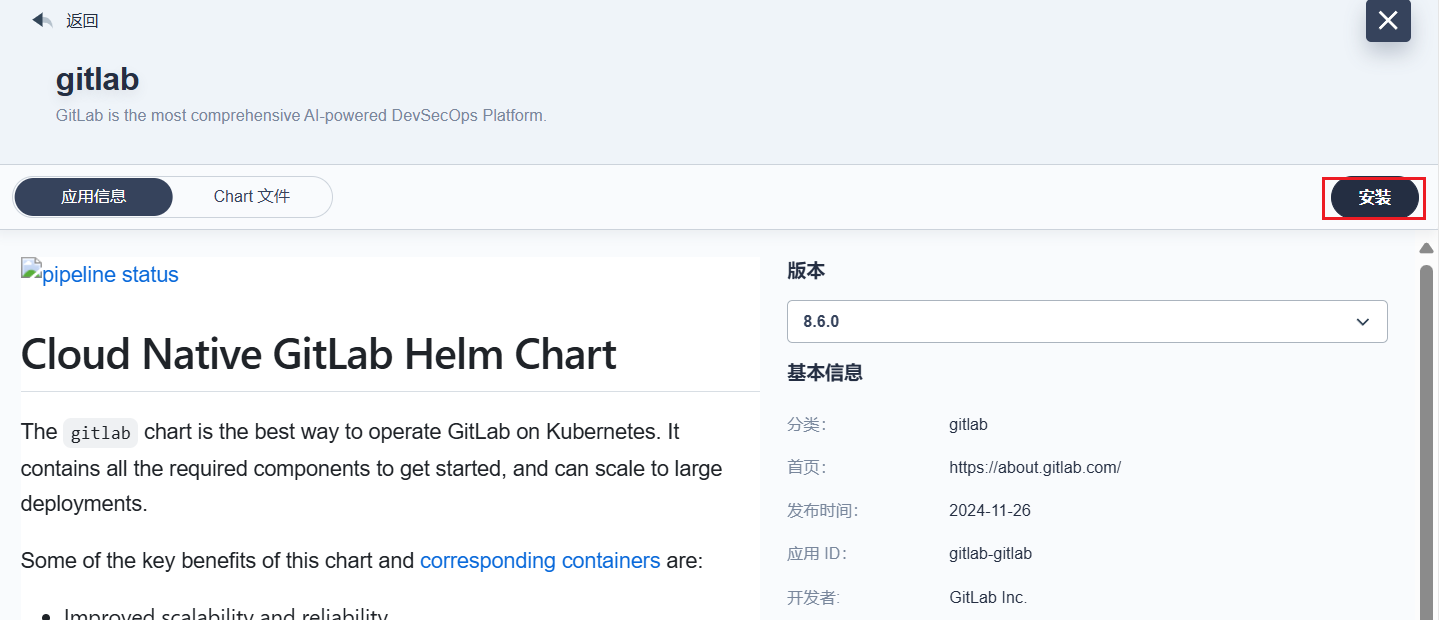Click the gitlab application title
The height and width of the screenshot is (620, 1439).
97,79
